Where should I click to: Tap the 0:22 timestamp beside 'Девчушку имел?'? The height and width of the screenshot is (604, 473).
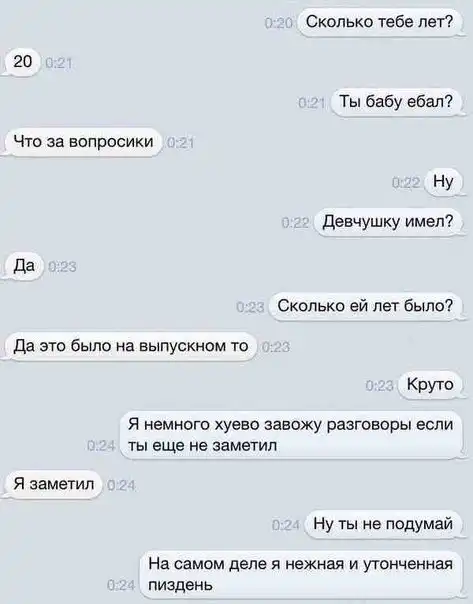(x=295, y=223)
